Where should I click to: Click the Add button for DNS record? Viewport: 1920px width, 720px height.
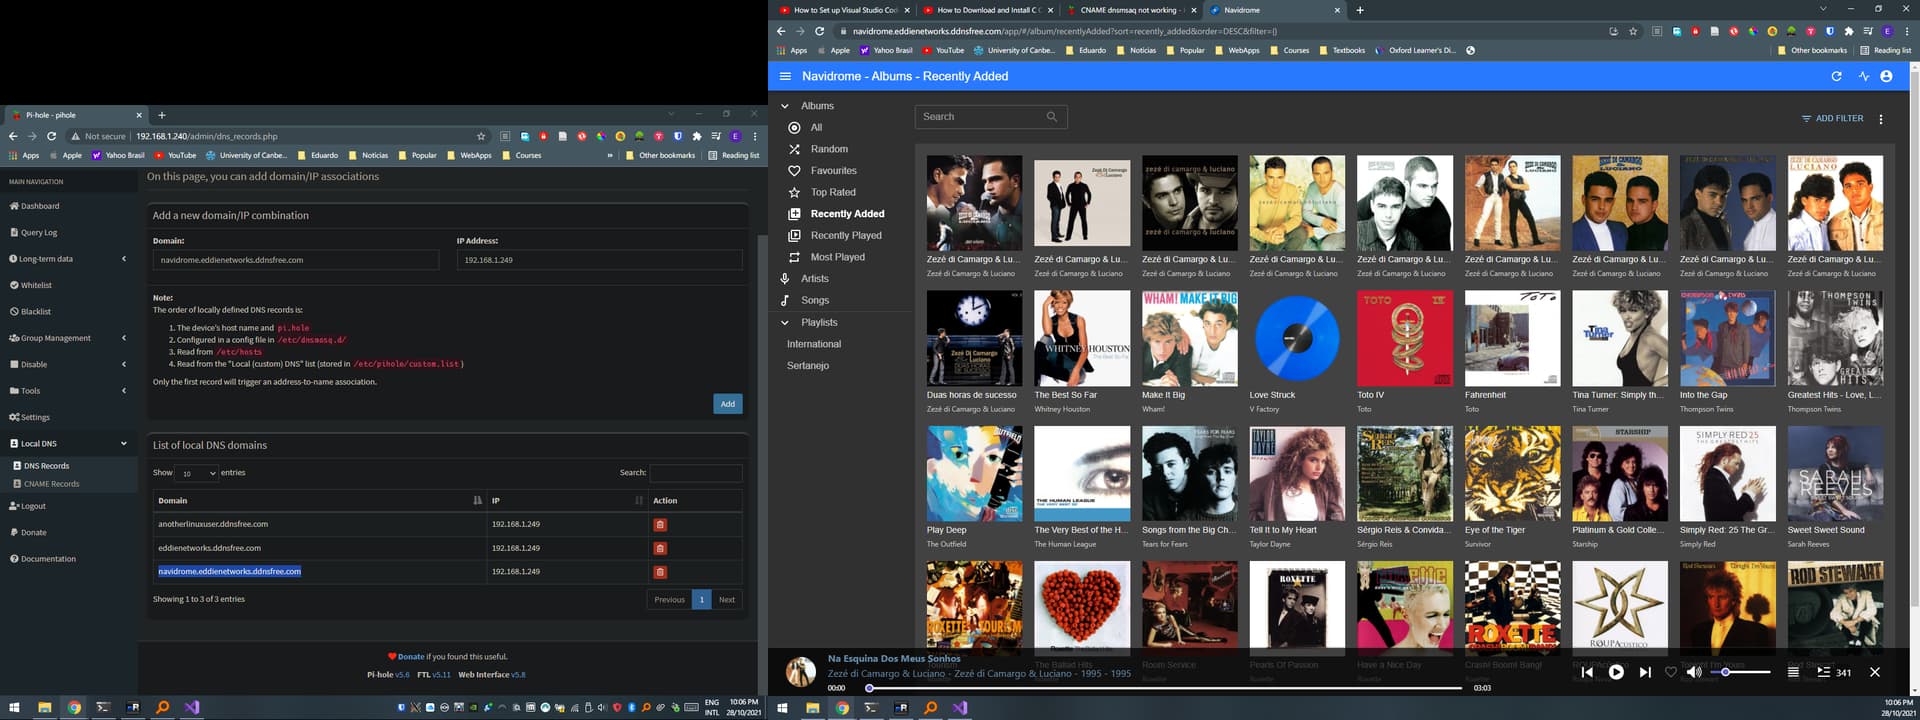728,404
